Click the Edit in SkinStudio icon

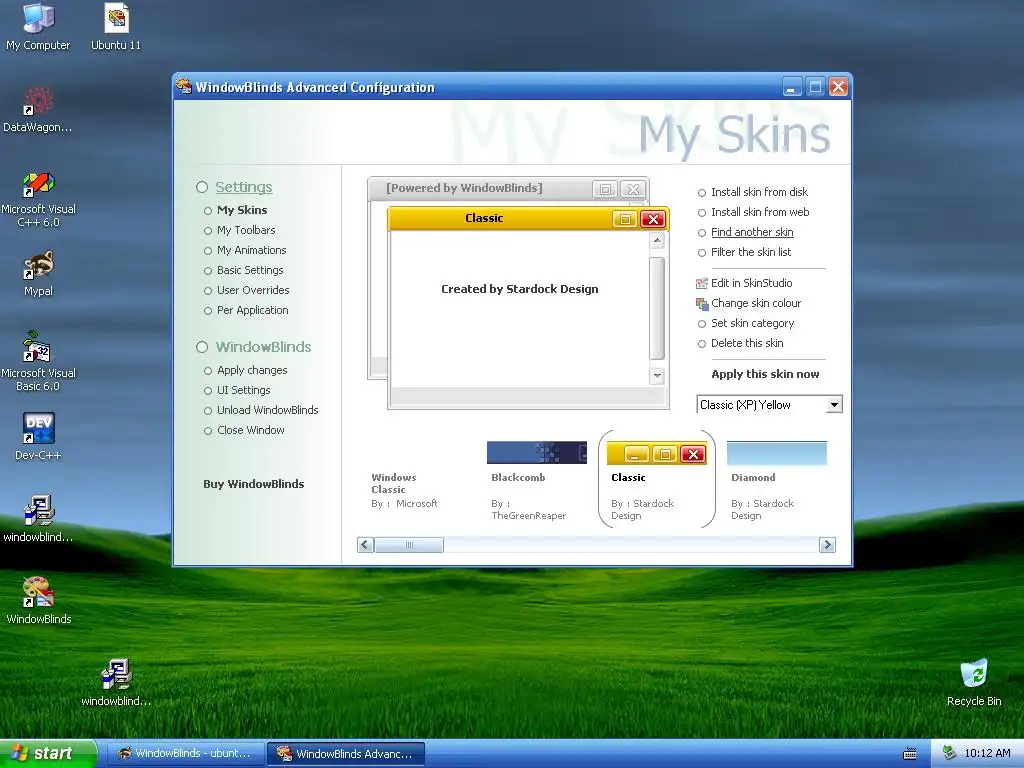click(702, 283)
